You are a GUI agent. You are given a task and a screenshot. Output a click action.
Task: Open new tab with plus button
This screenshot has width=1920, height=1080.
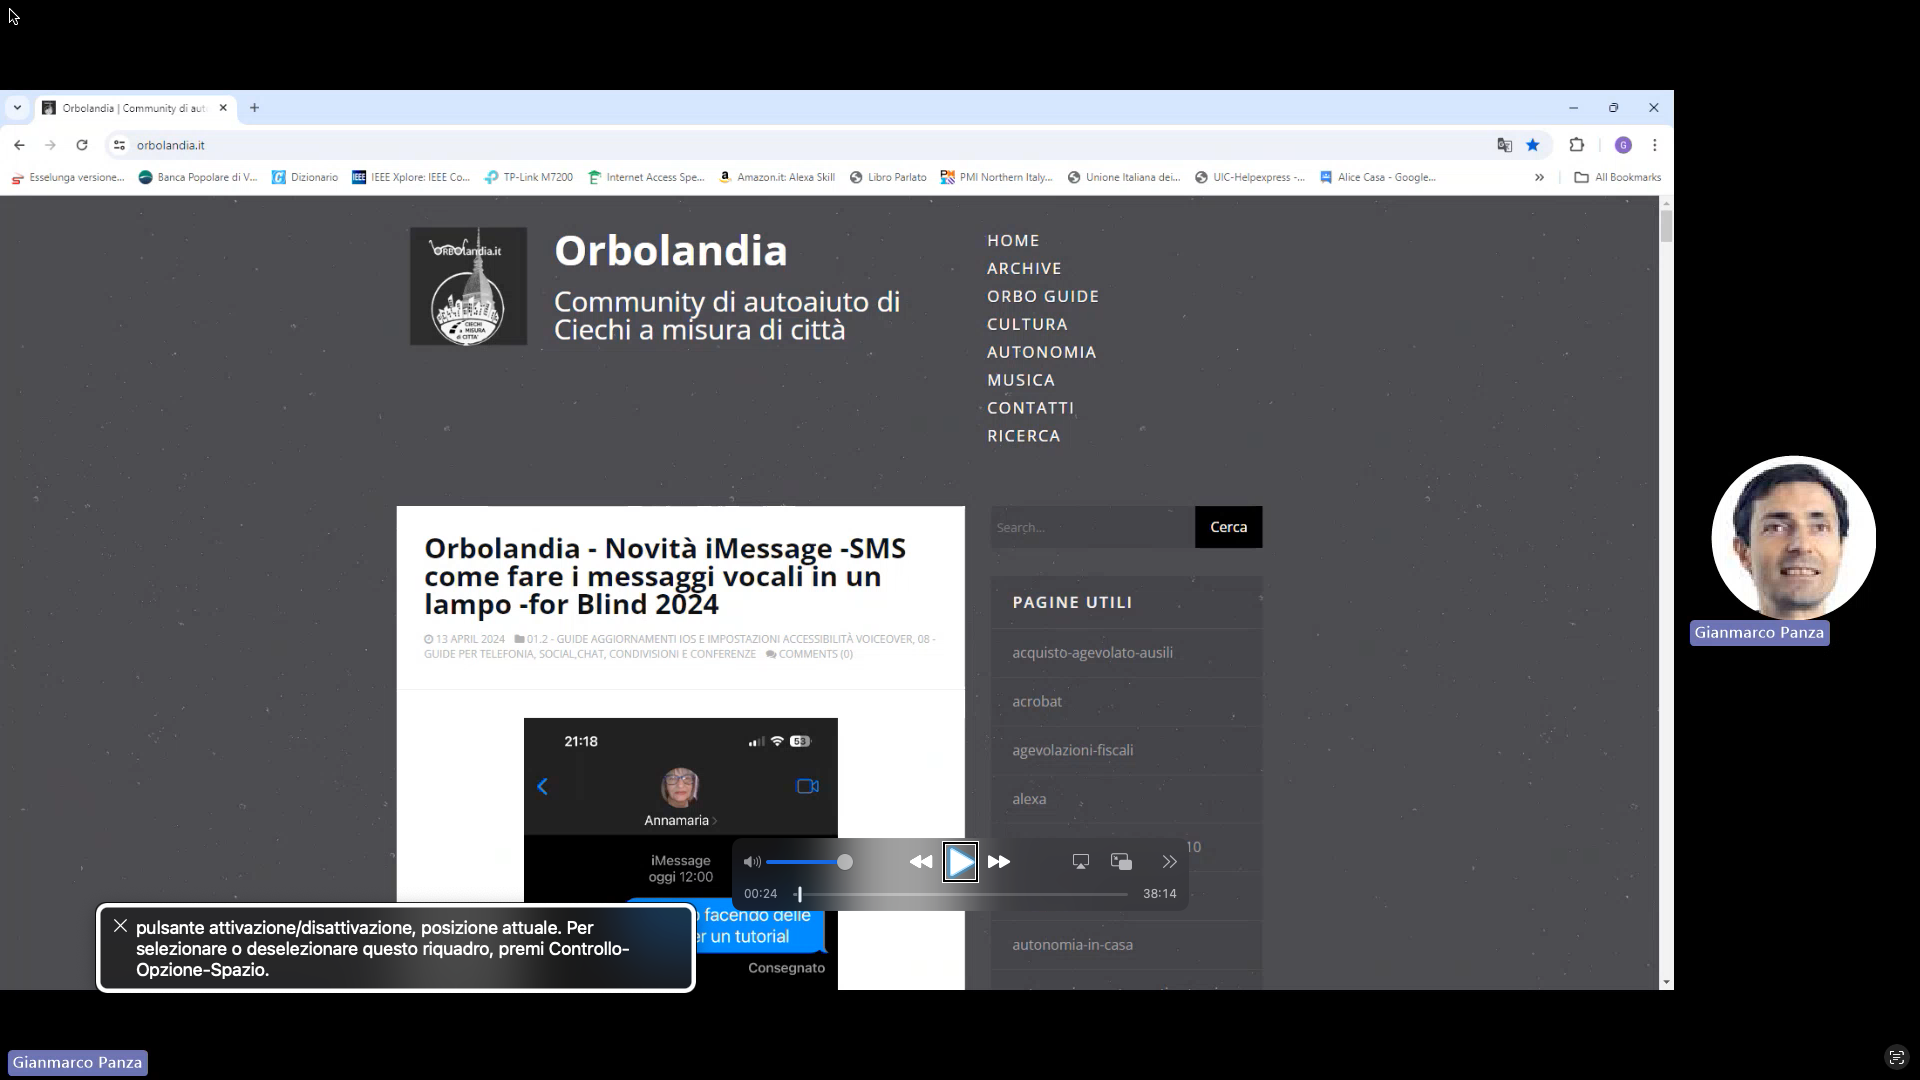coord(254,108)
